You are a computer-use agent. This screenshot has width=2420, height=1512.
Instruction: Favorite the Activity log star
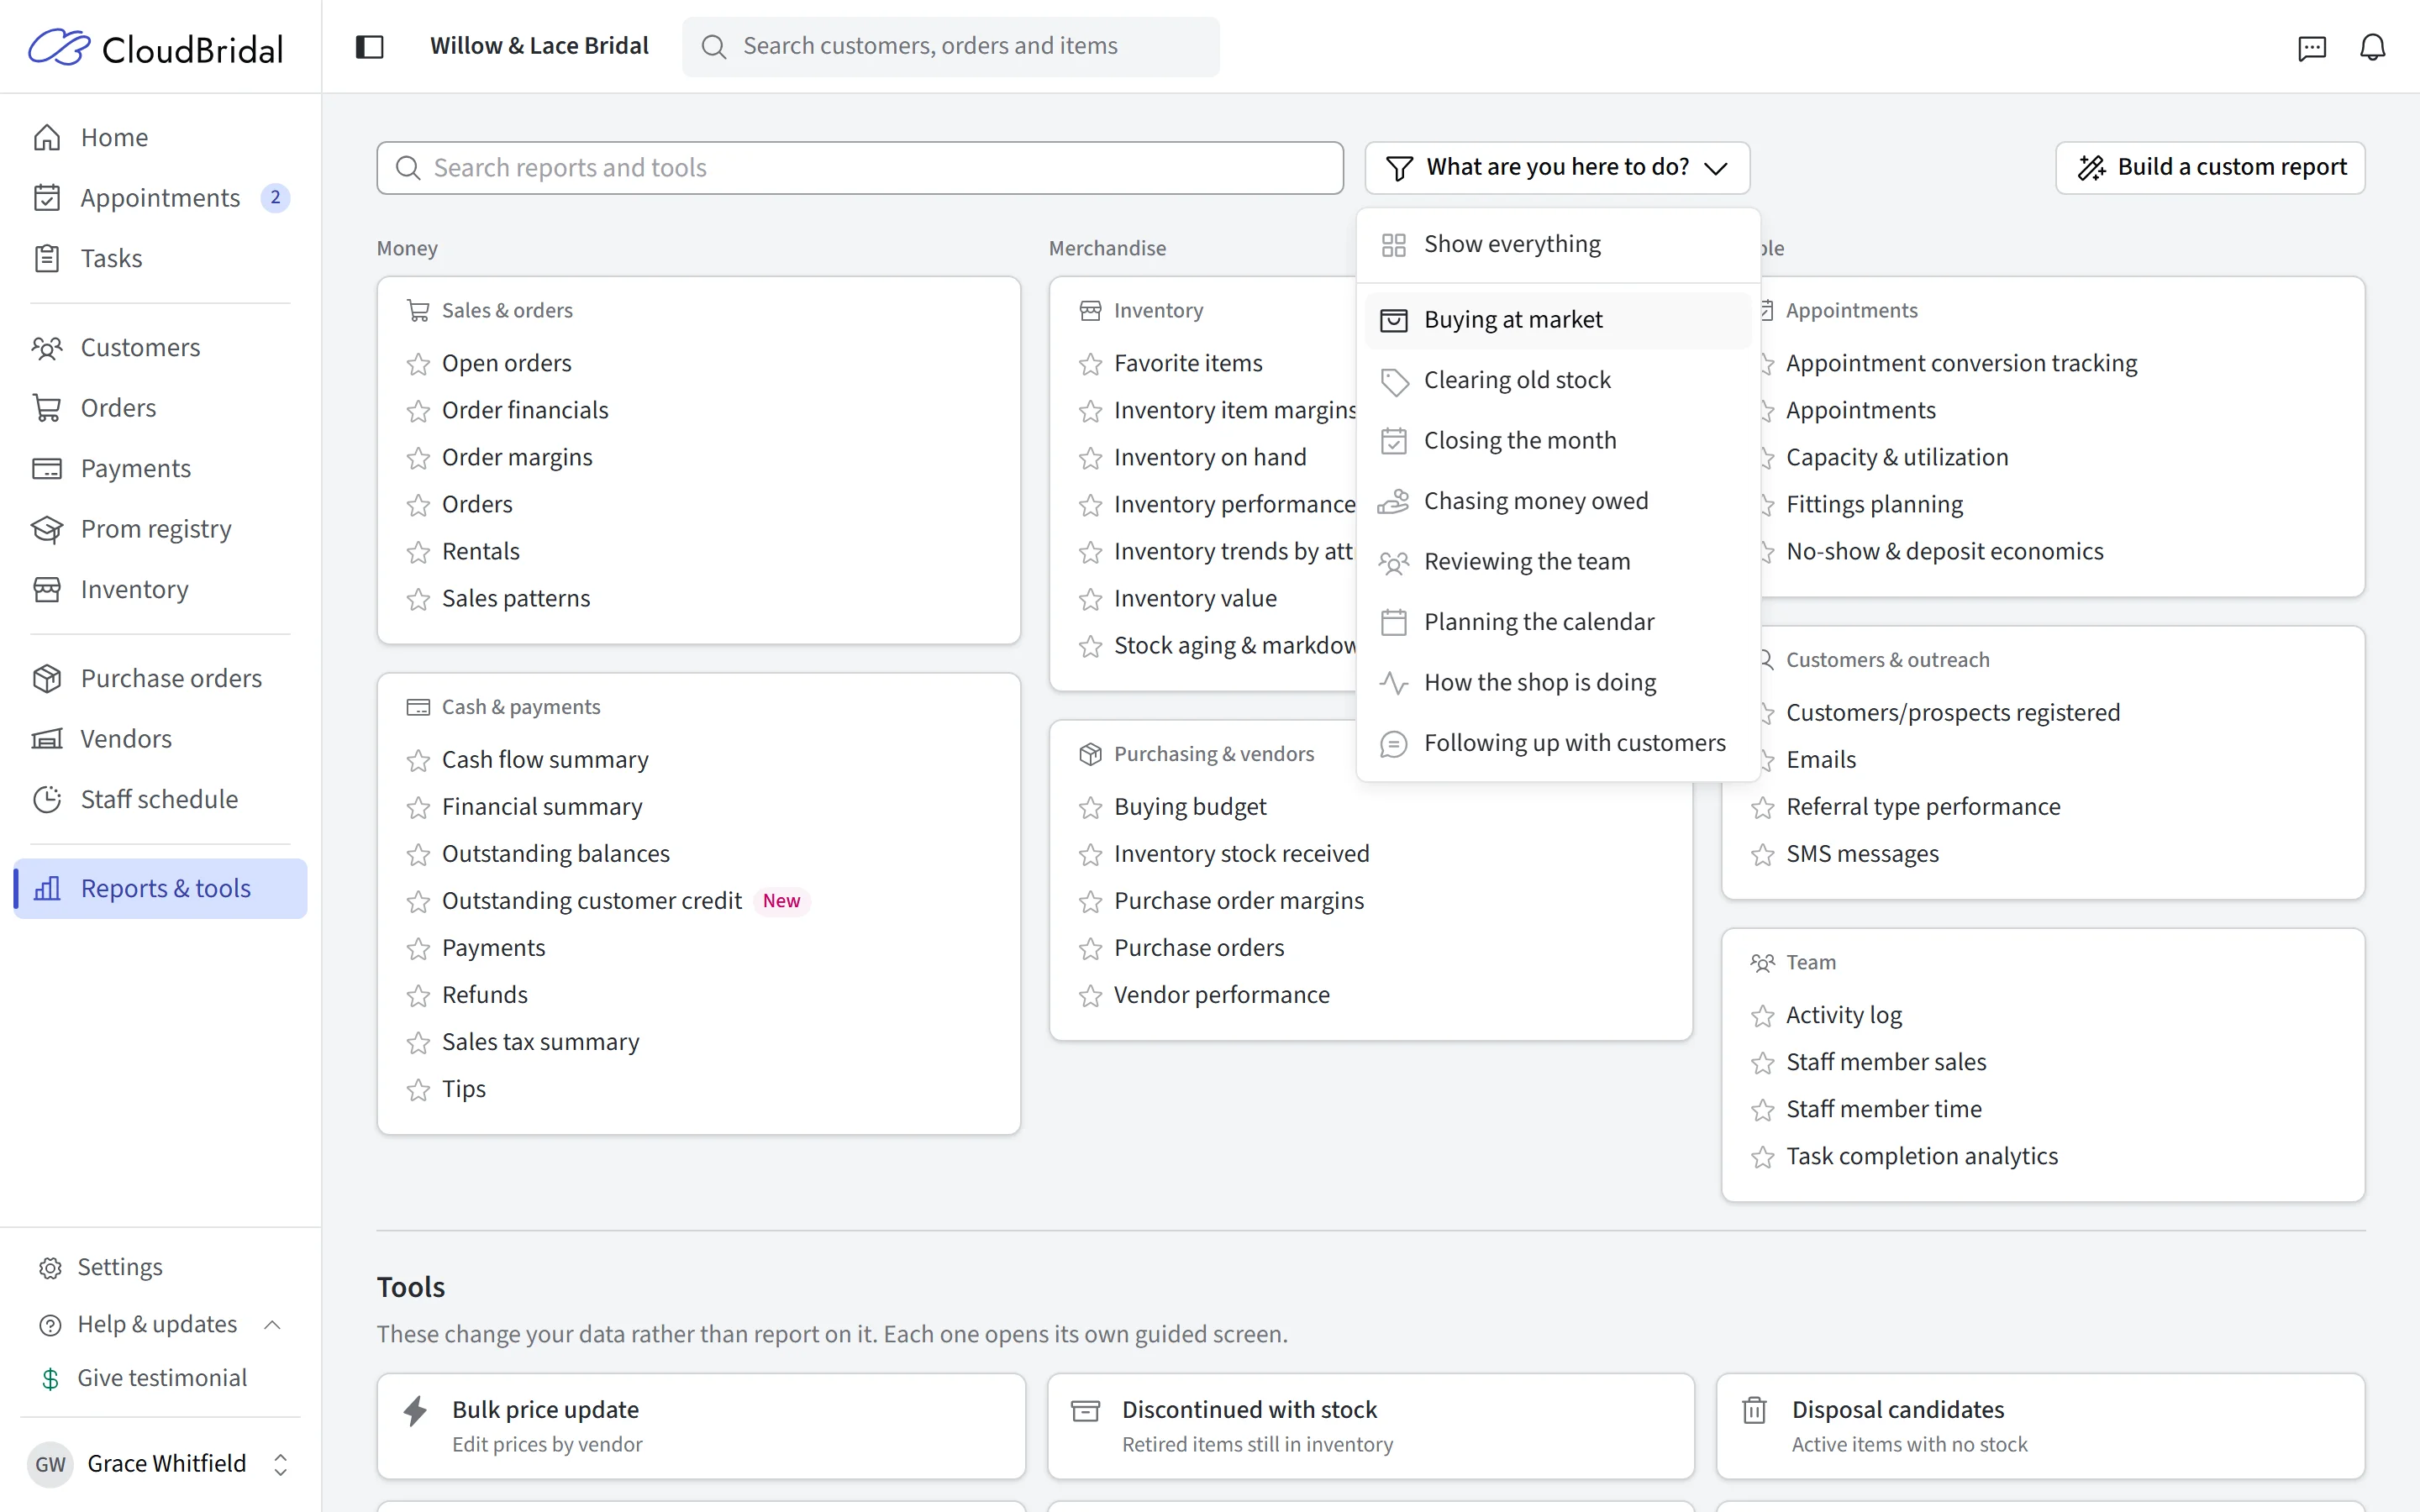tap(1762, 1016)
